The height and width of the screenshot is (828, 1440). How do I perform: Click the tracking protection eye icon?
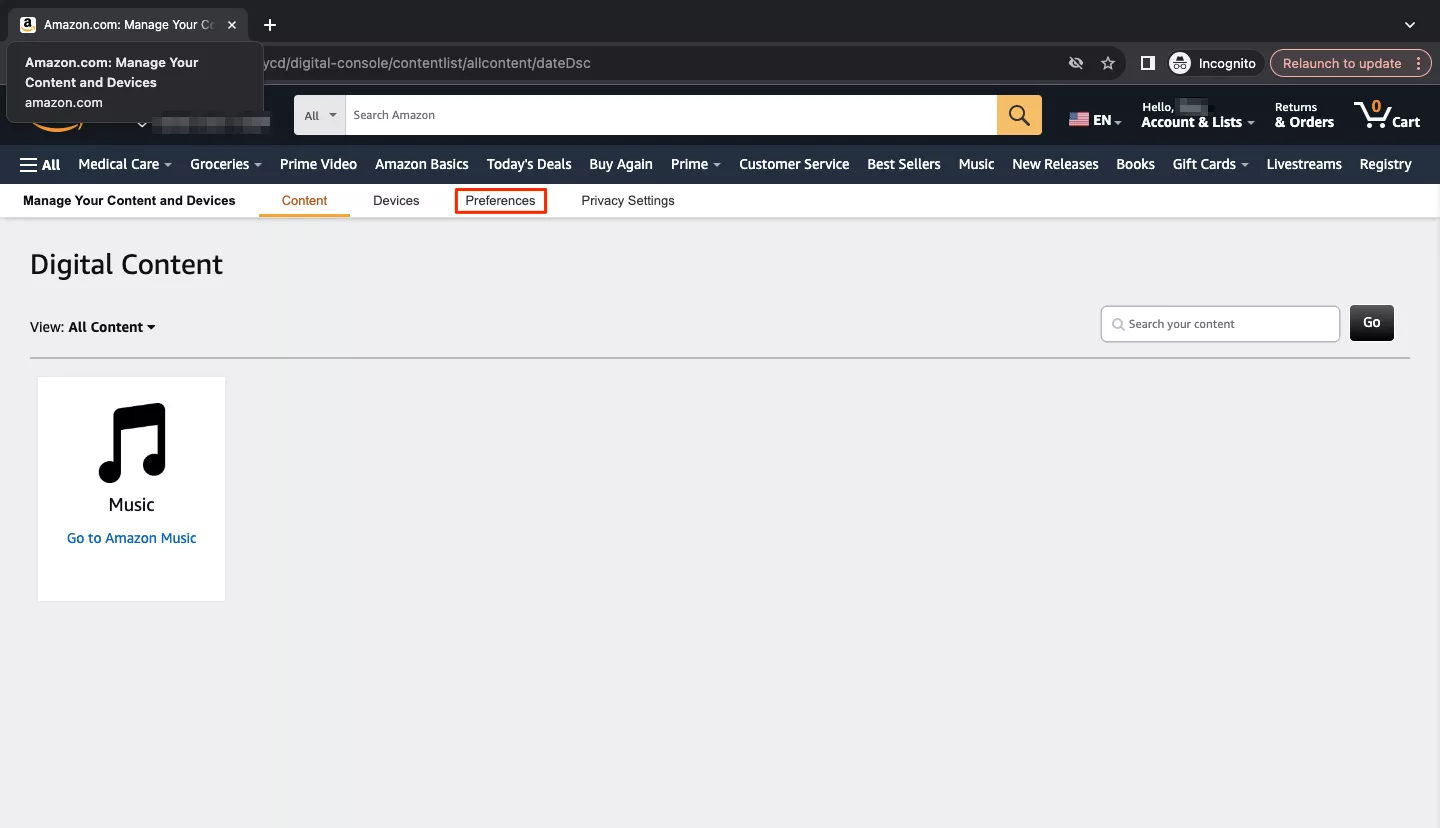coord(1076,63)
